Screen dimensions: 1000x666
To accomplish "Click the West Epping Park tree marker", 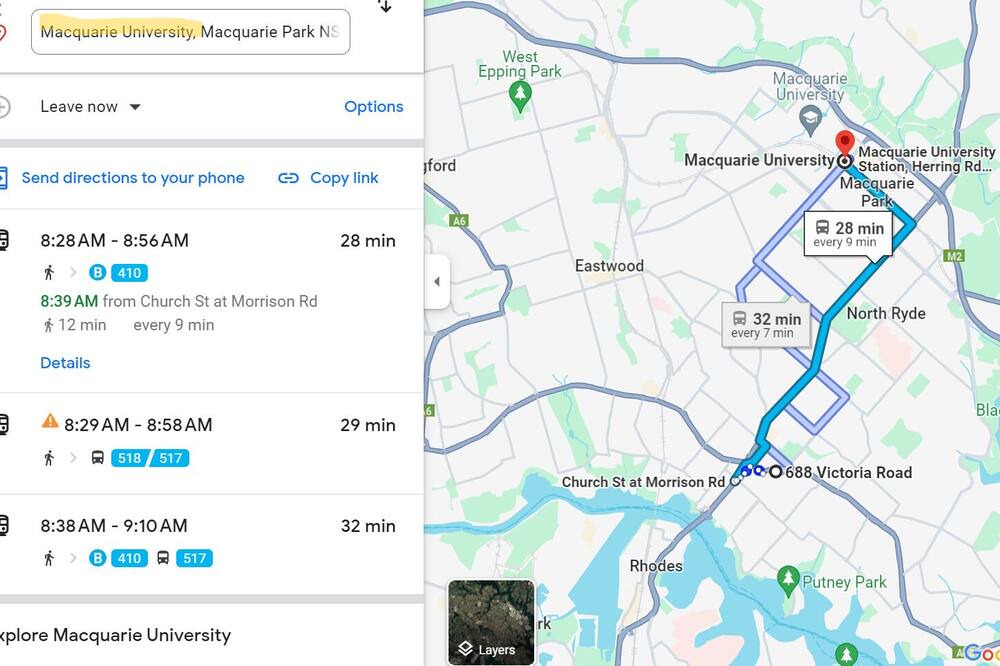I will pyautogui.click(x=520, y=98).
